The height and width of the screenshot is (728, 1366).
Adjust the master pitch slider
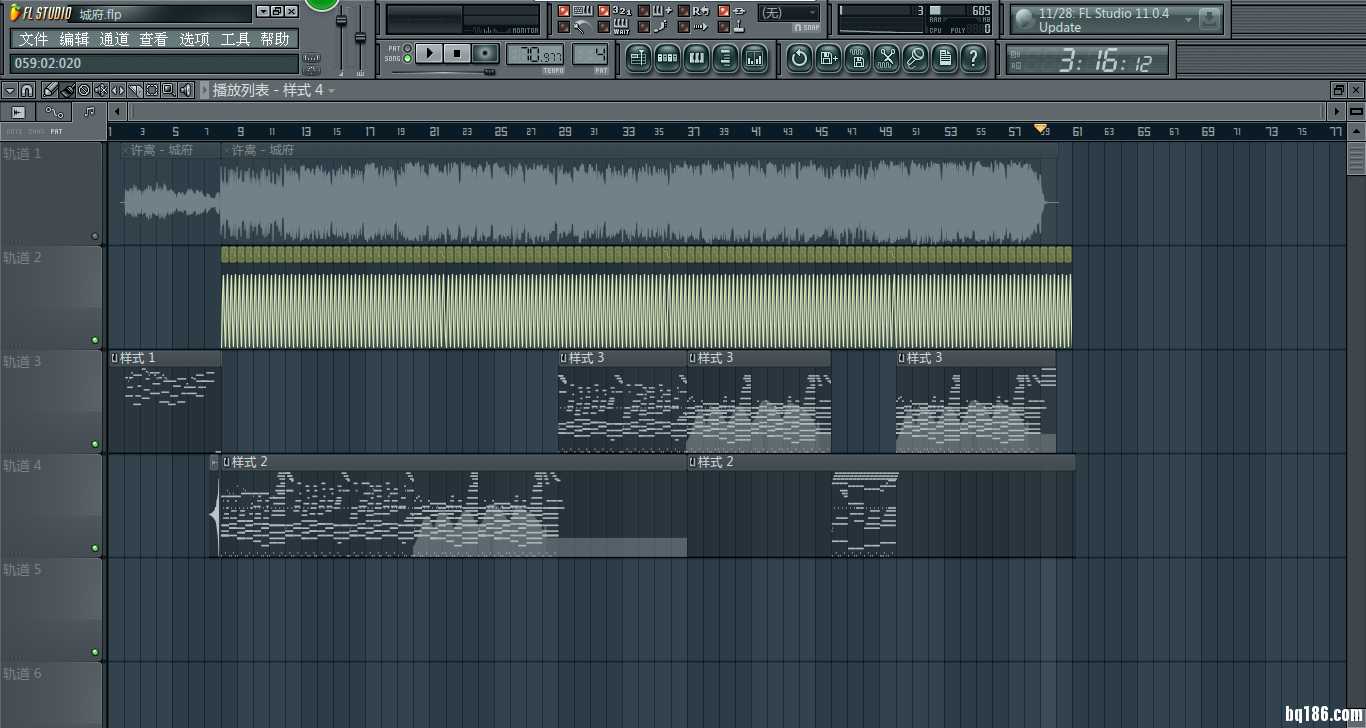[x=360, y=37]
